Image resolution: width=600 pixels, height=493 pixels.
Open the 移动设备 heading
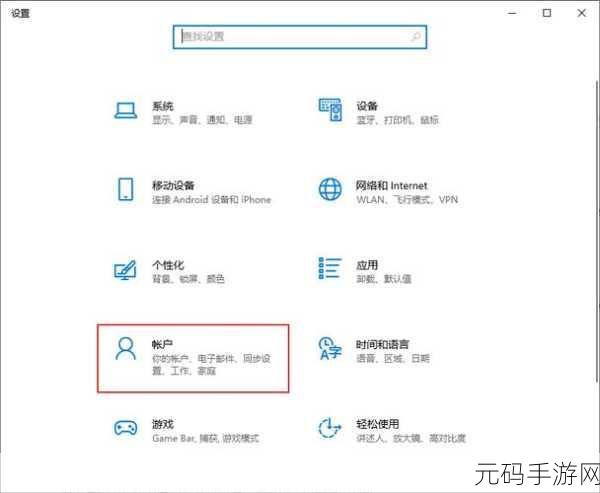point(173,186)
